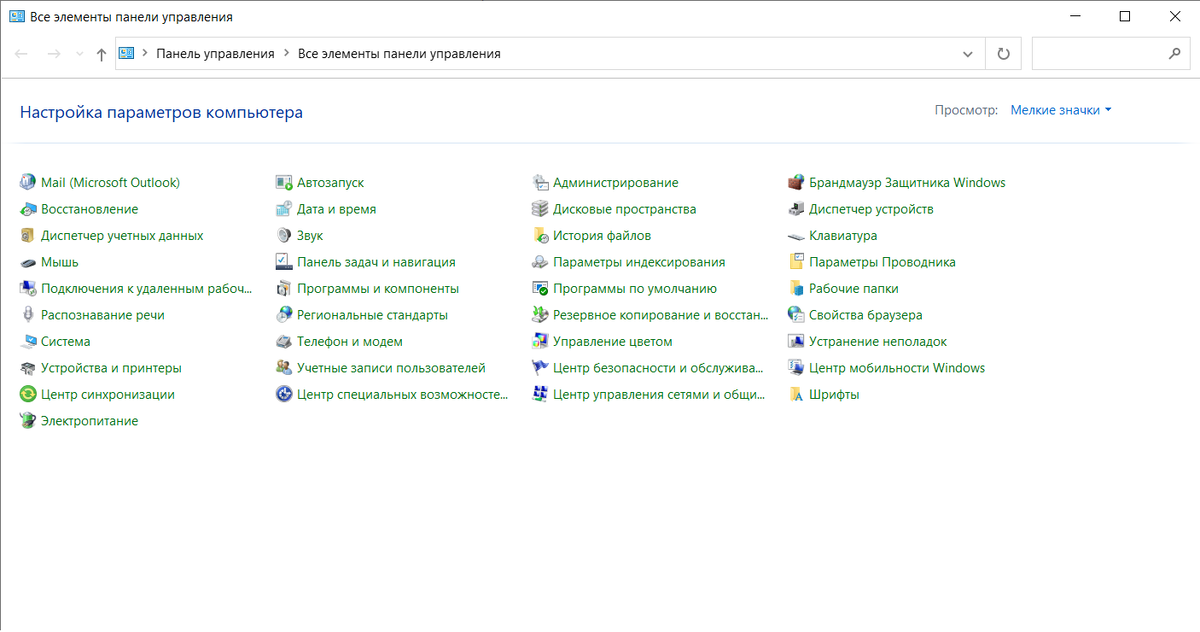1200x632 pixels.
Task: Click the Звук speaker icon
Action: point(283,236)
